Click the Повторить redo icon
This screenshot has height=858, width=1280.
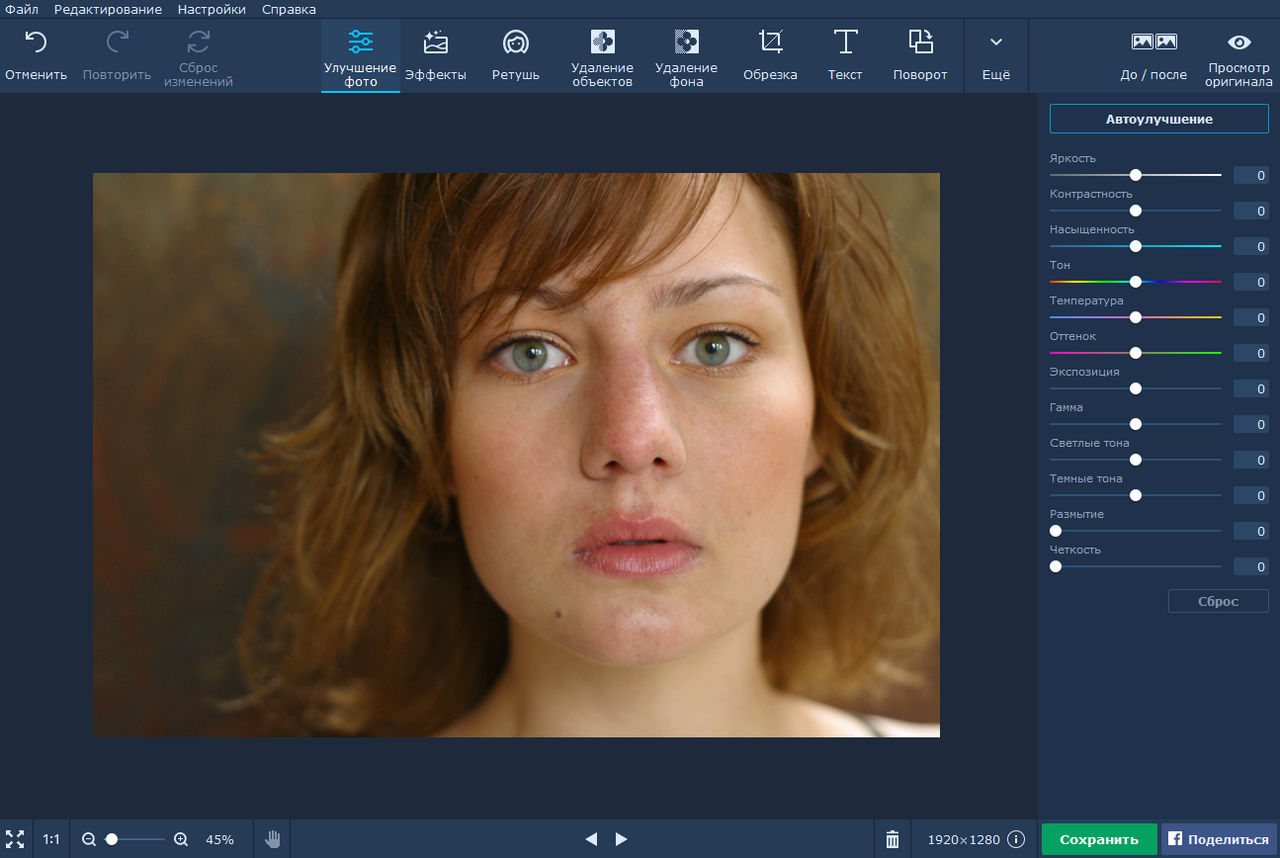coord(117,42)
